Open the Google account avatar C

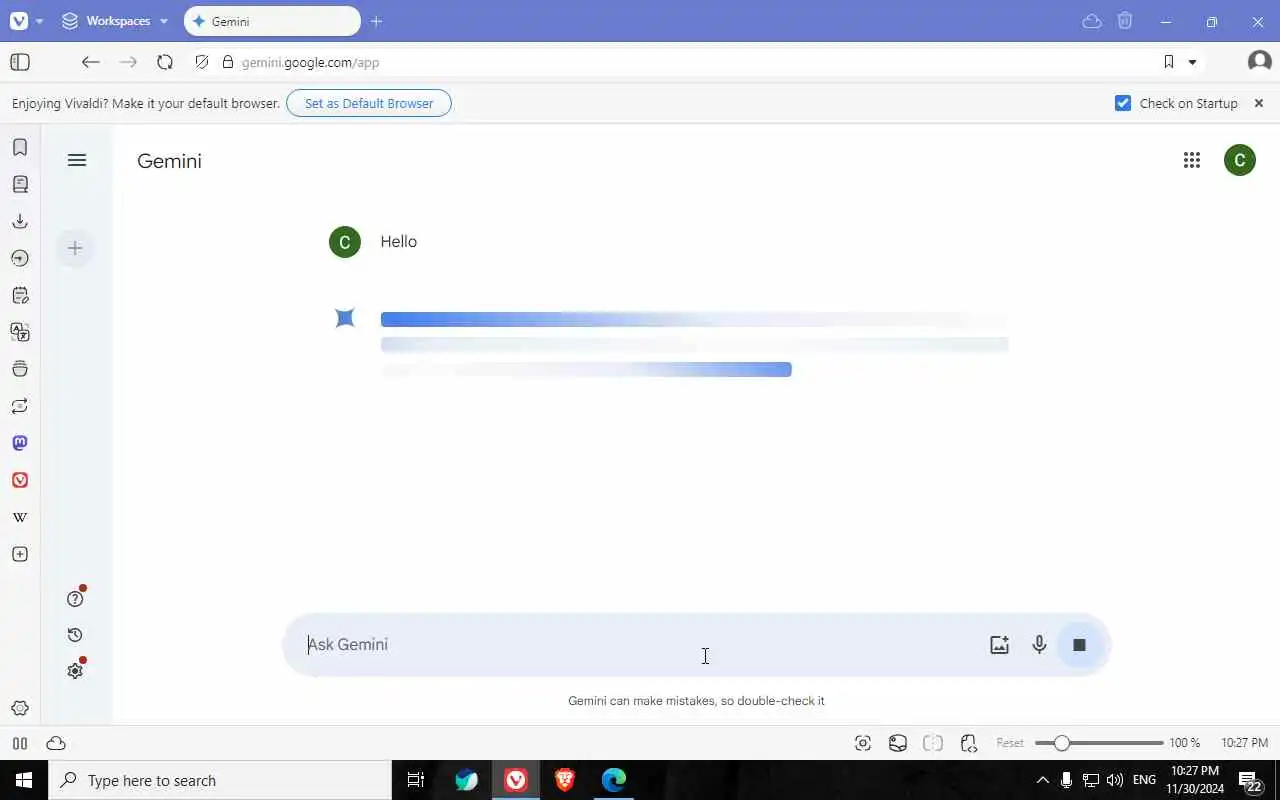click(1240, 160)
